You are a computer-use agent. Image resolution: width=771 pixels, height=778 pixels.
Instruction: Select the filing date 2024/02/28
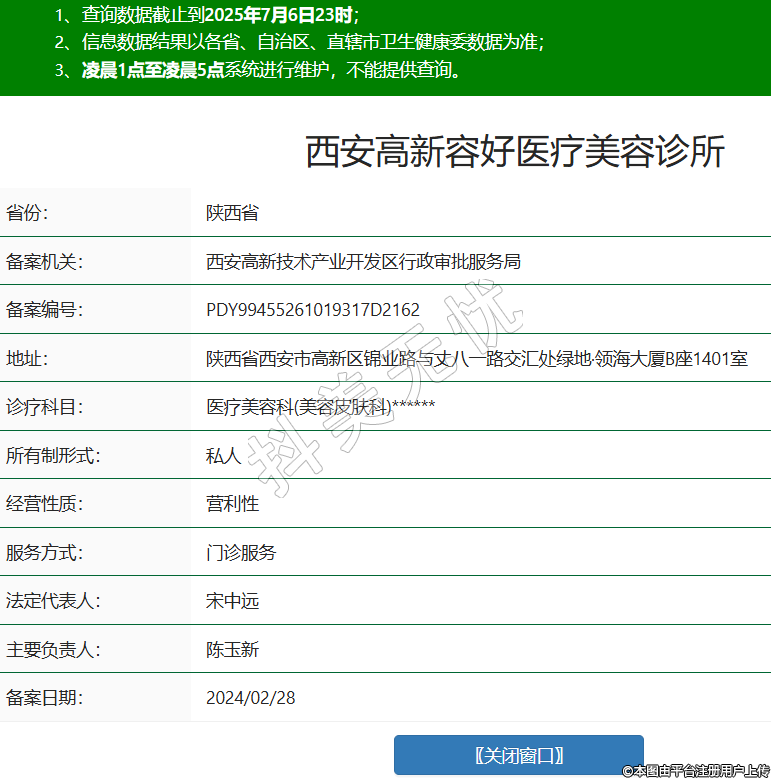click(x=251, y=697)
